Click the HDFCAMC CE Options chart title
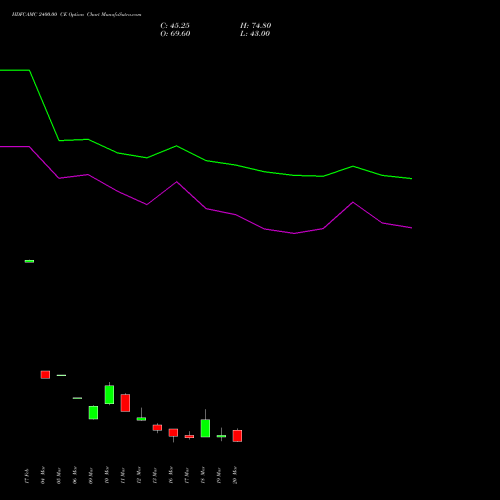This screenshot has width=500, height=500. [76, 15]
